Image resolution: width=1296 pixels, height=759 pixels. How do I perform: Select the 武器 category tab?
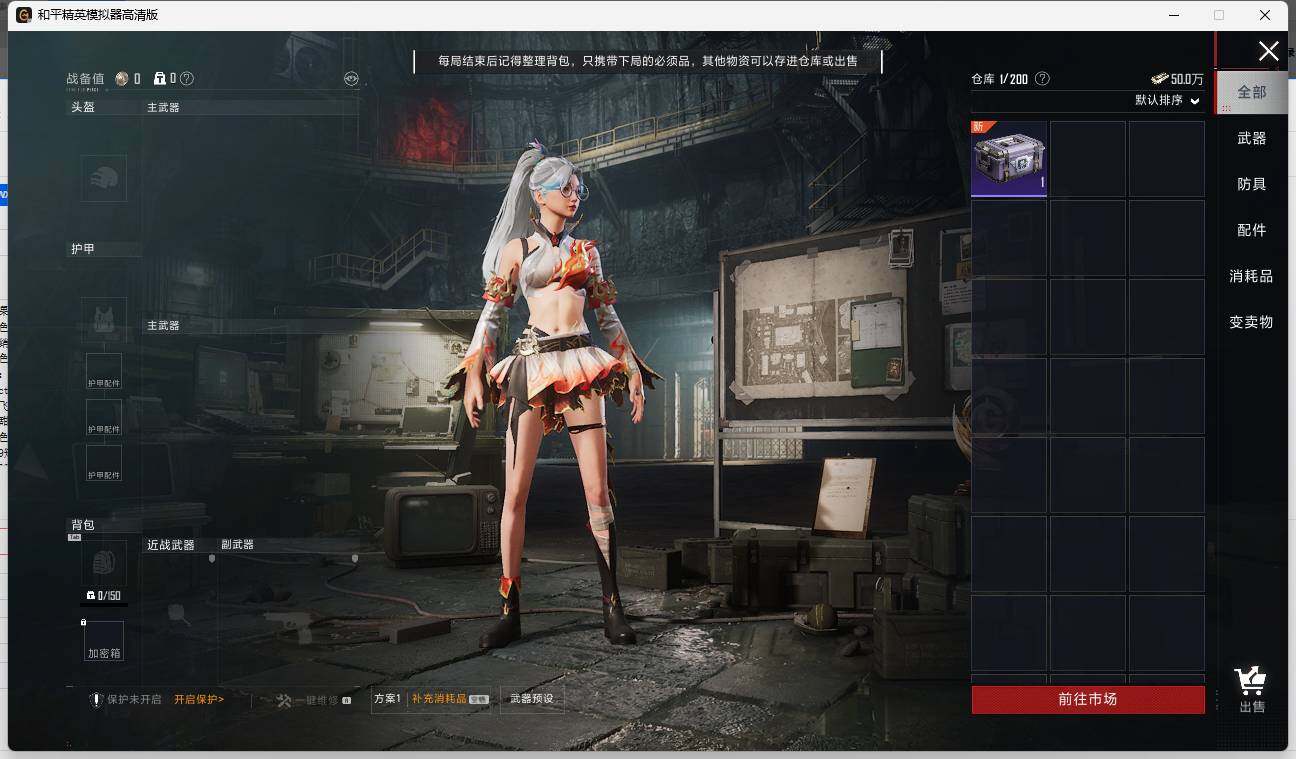[1252, 138]
